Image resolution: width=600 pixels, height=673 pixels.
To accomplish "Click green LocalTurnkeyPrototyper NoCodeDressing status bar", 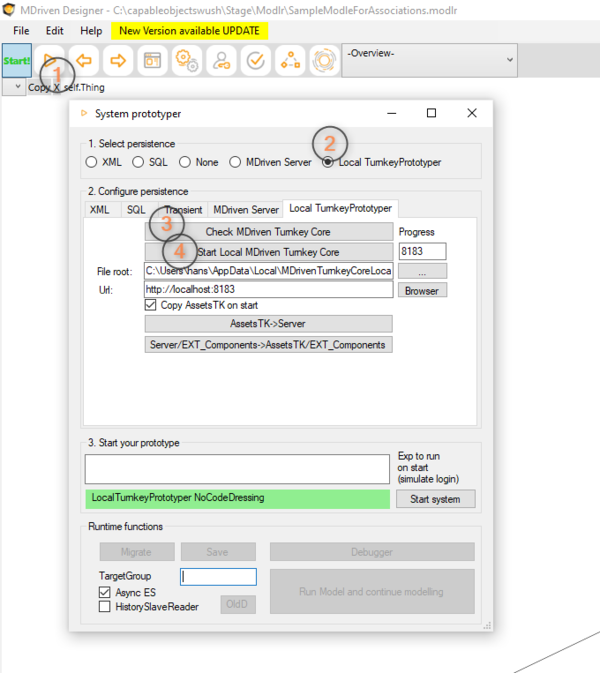I will 237,499.
